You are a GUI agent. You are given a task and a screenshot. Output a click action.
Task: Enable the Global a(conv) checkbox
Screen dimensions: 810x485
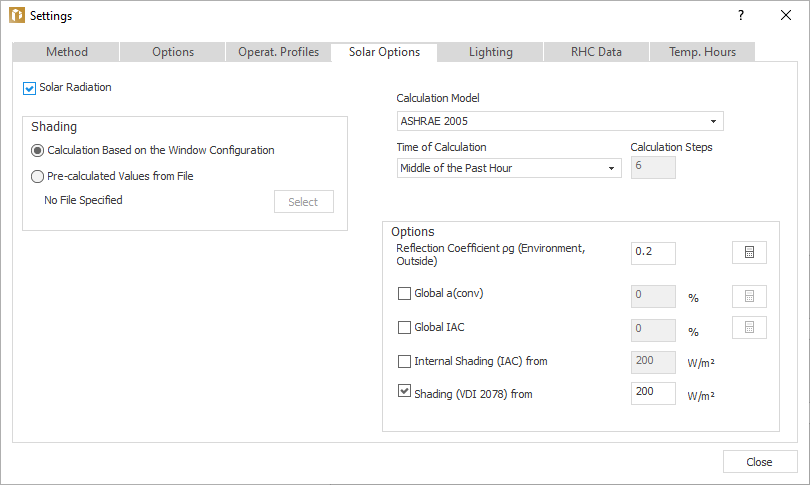(404, 293)
